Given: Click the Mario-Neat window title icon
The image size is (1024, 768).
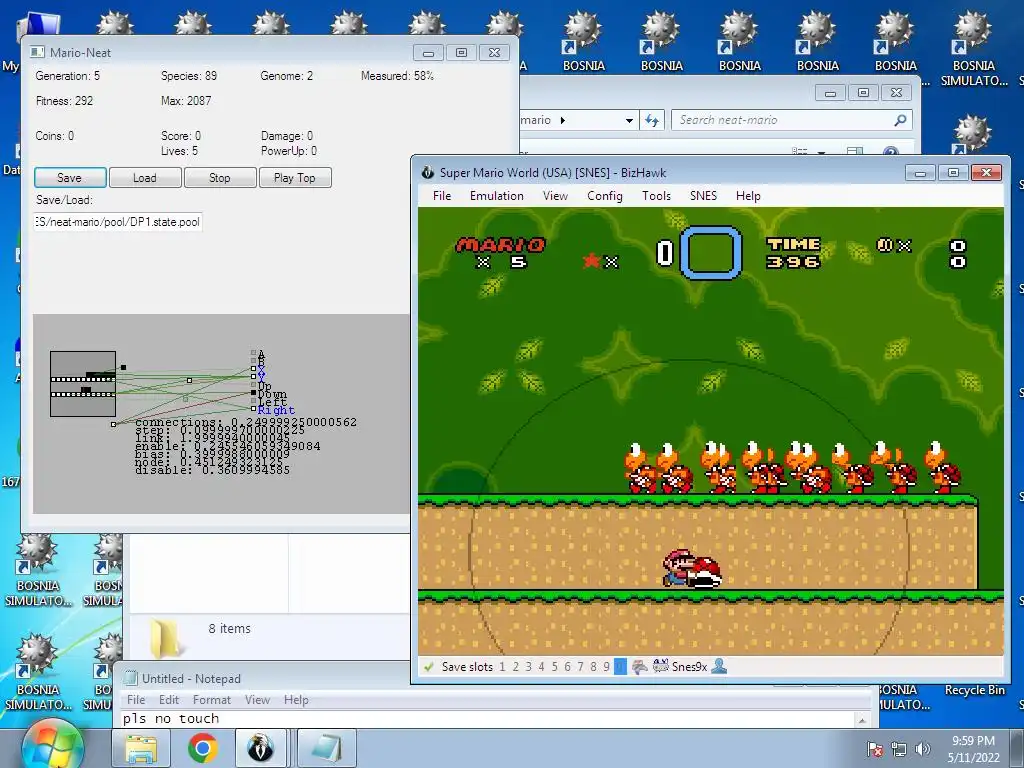Looking at the screenshot, I should [37, 52].
